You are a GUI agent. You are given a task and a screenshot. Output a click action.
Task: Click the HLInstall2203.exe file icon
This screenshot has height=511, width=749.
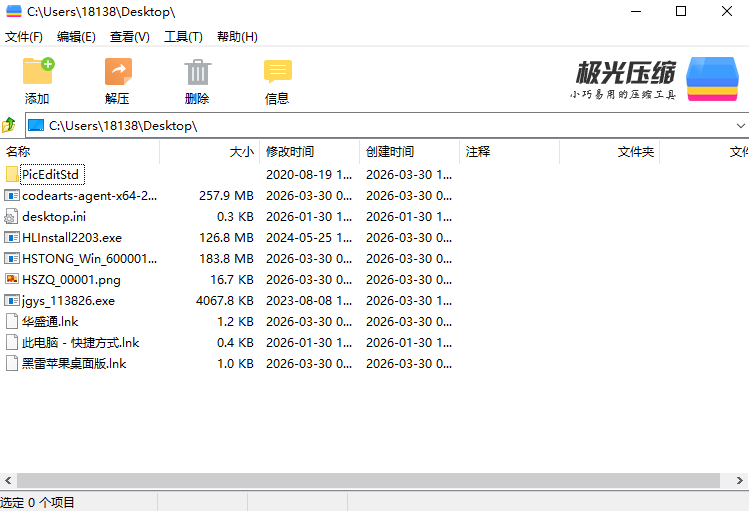[12, 237]
